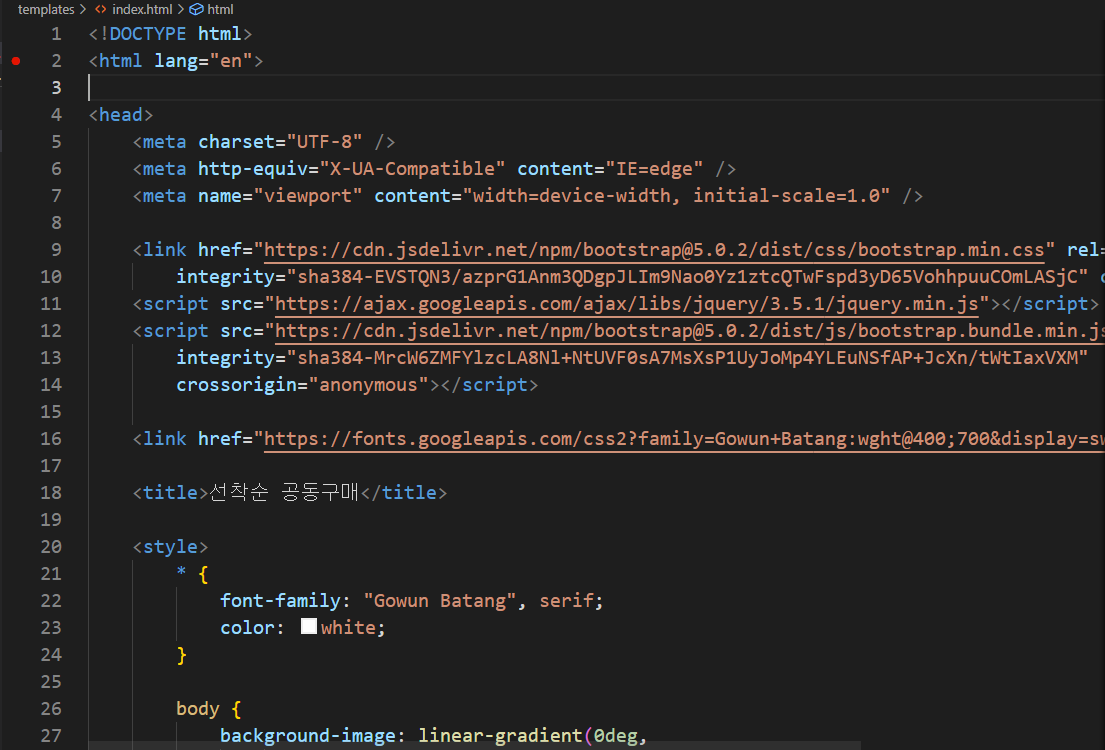Click the "viewport" name value
The width and height of the screenshot is (1105, 750).
tap(308, 196)
